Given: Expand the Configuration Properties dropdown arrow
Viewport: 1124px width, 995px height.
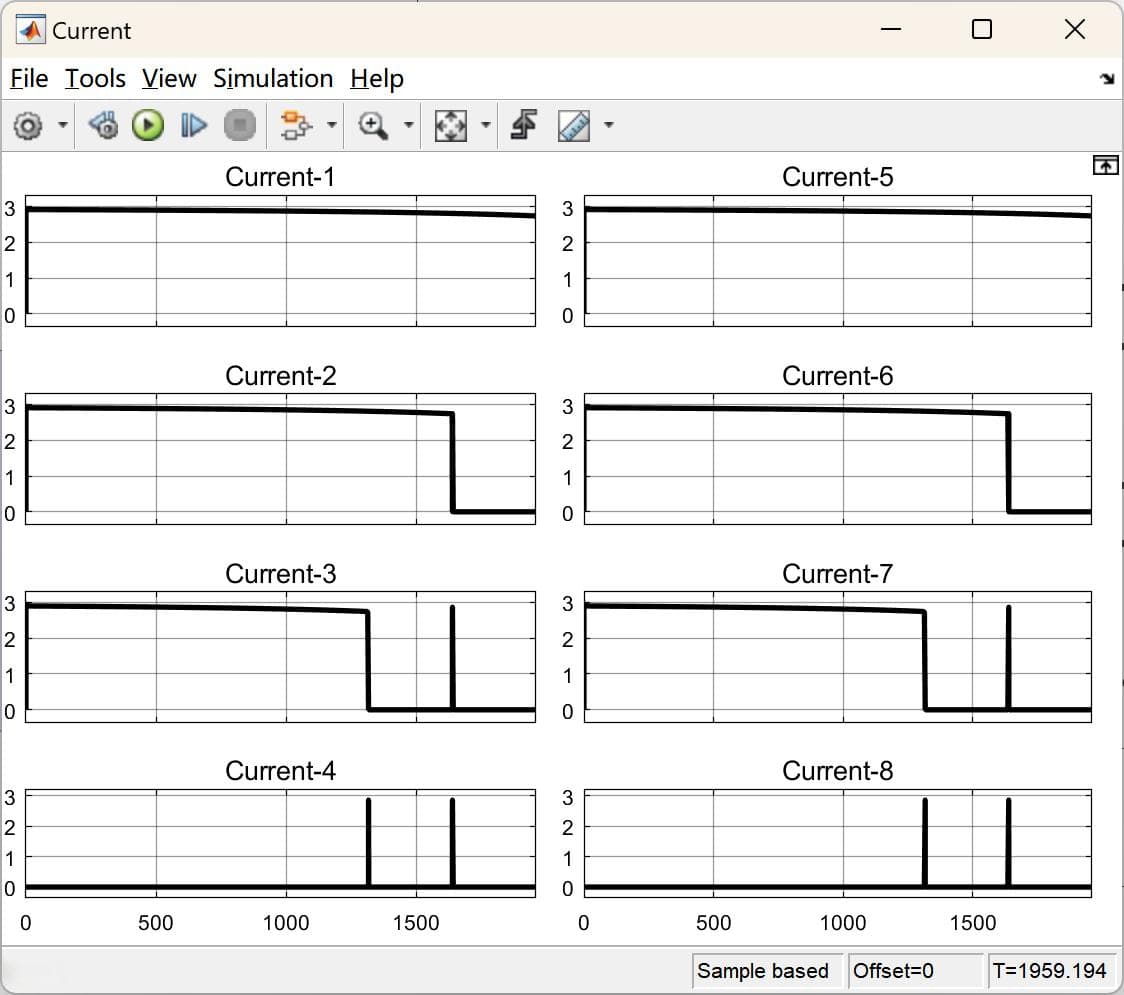Looking at the screenshot, I should coord(63,125).
